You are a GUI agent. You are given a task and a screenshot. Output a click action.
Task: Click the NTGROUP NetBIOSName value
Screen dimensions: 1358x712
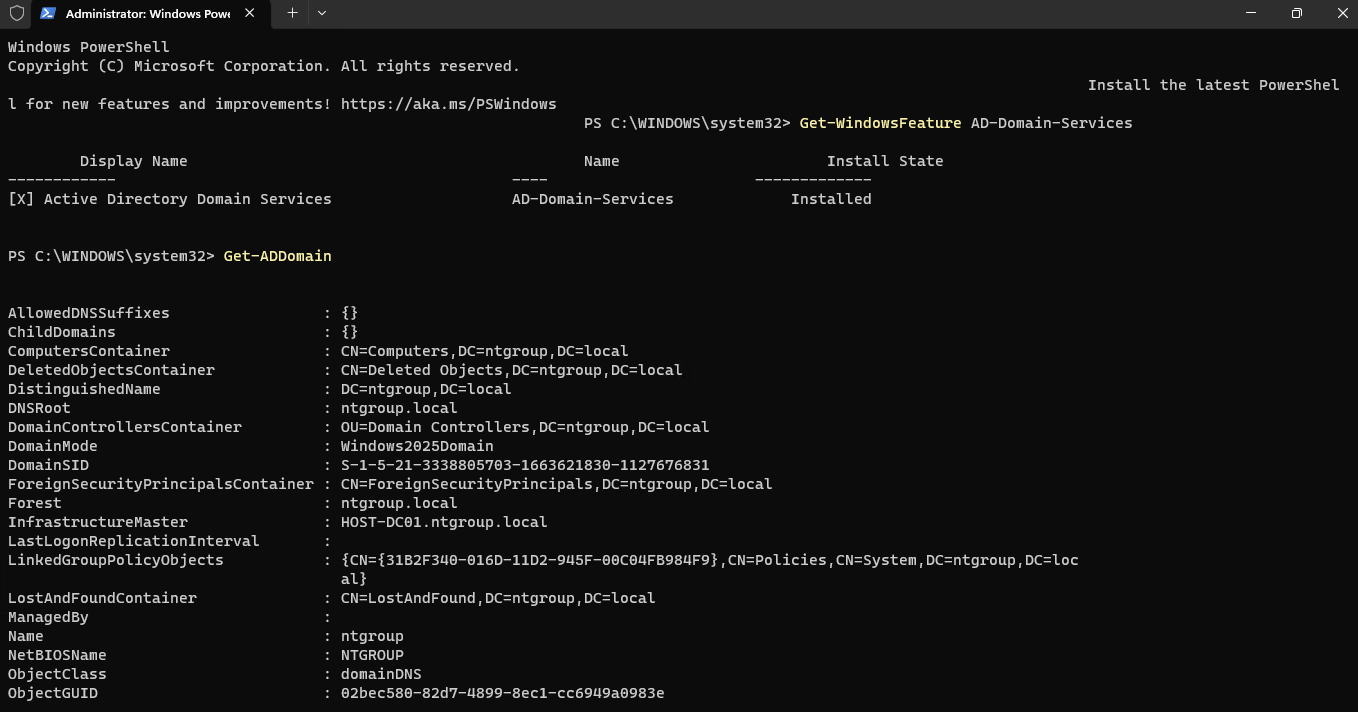pos(371,655)
